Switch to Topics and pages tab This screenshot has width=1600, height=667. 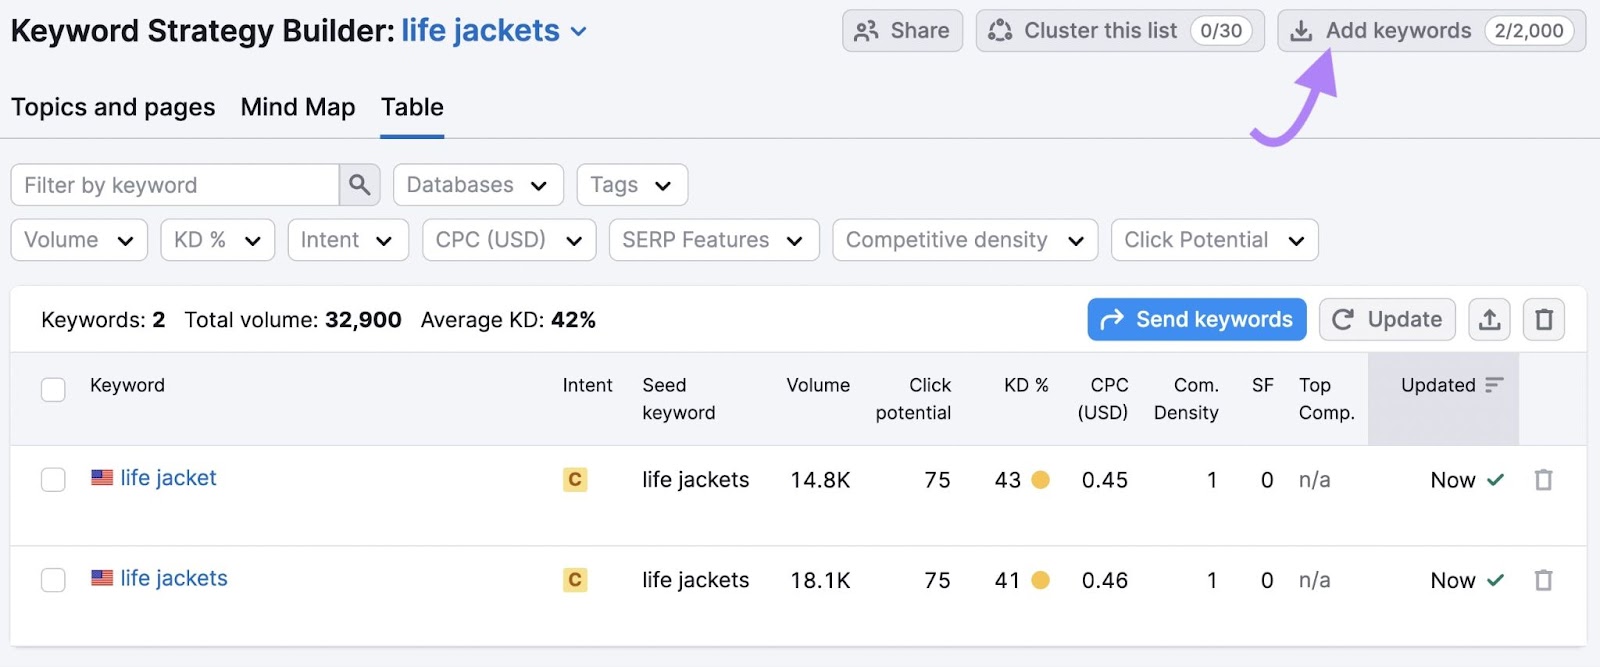113,107
